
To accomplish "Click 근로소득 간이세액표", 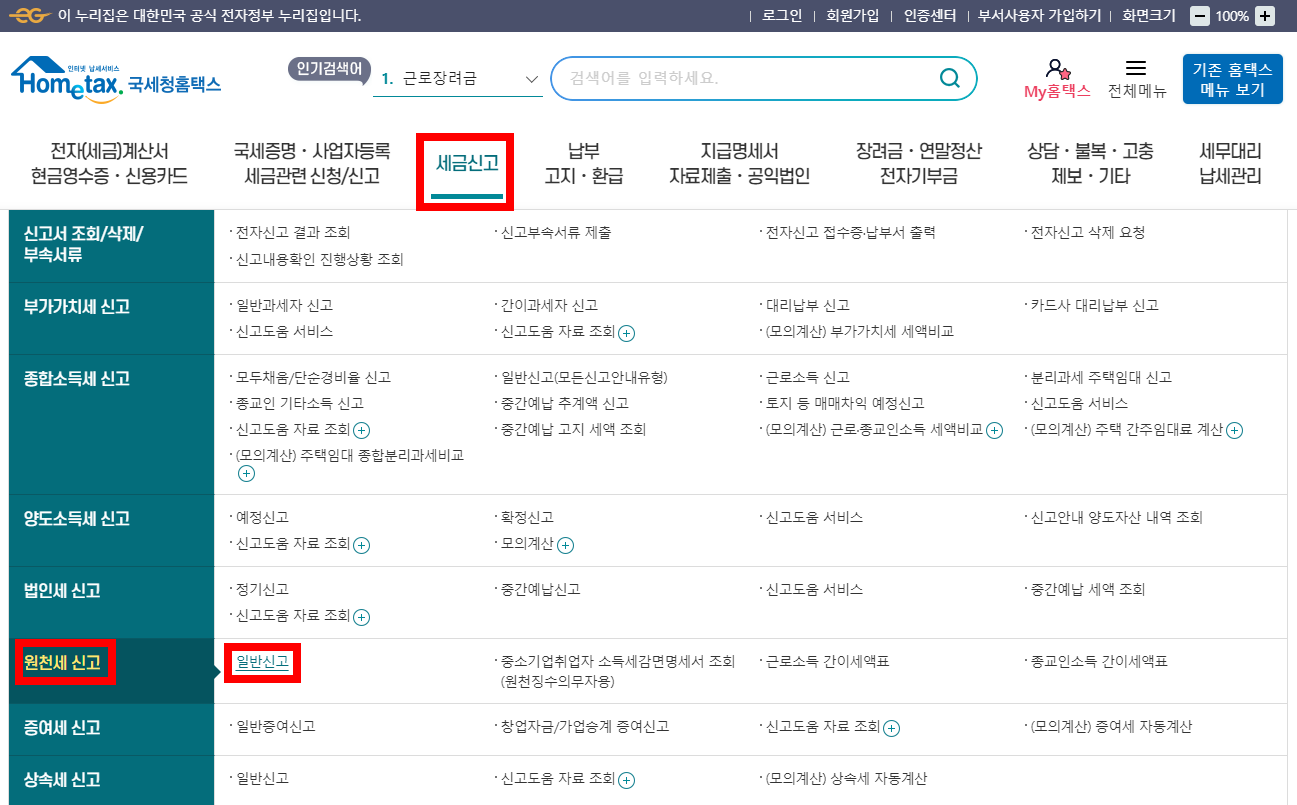I will click(828, 662).
